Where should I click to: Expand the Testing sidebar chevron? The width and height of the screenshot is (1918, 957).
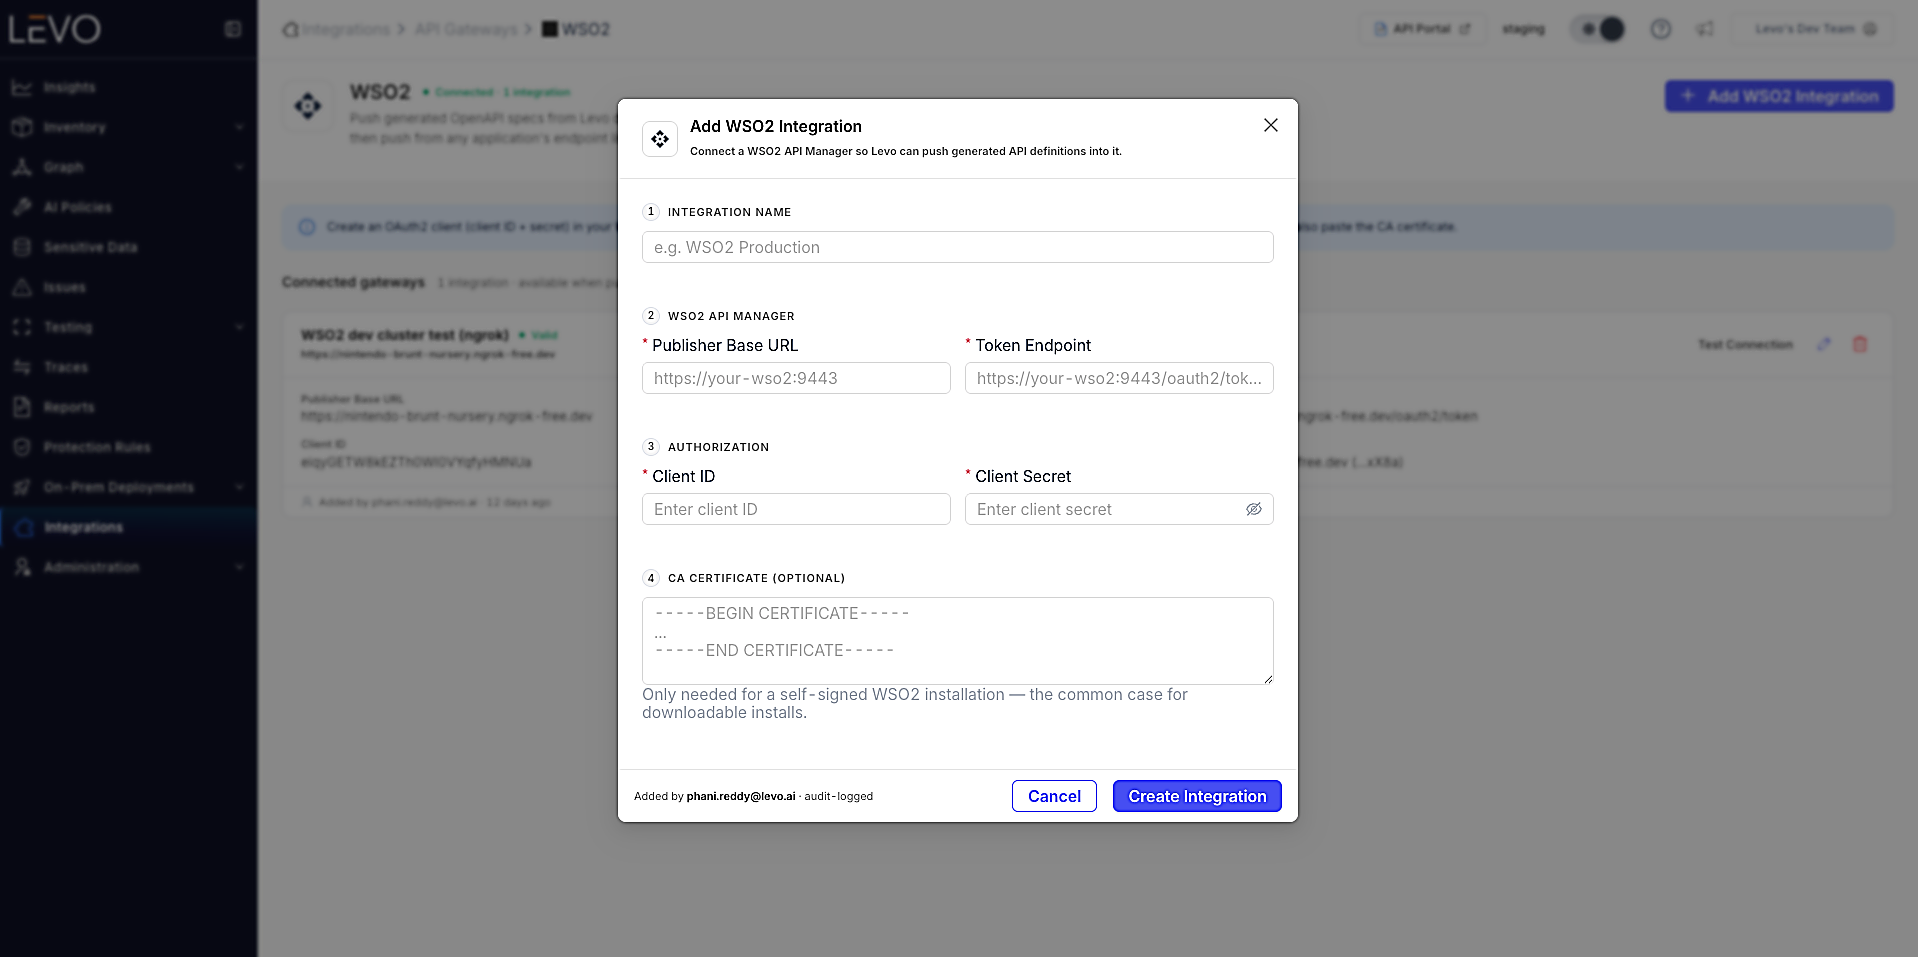coord(239,327)
